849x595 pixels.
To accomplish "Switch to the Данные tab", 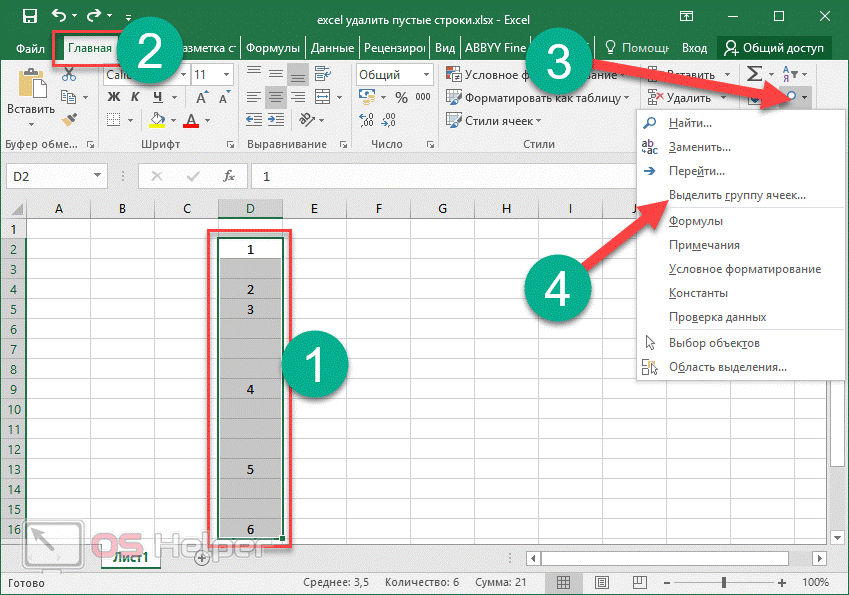I will [x=332, y=48].
